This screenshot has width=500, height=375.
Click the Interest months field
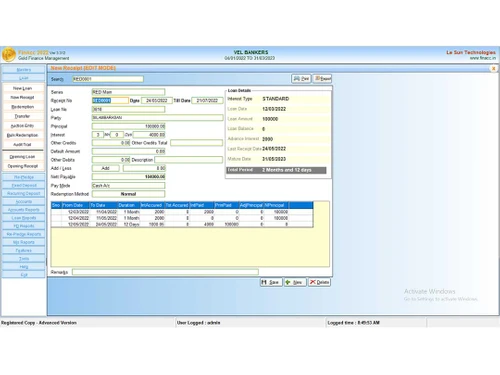(x=98, y=135)
